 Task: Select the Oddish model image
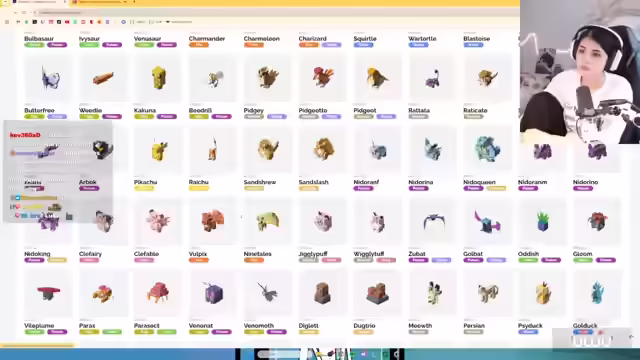(542, 221)
